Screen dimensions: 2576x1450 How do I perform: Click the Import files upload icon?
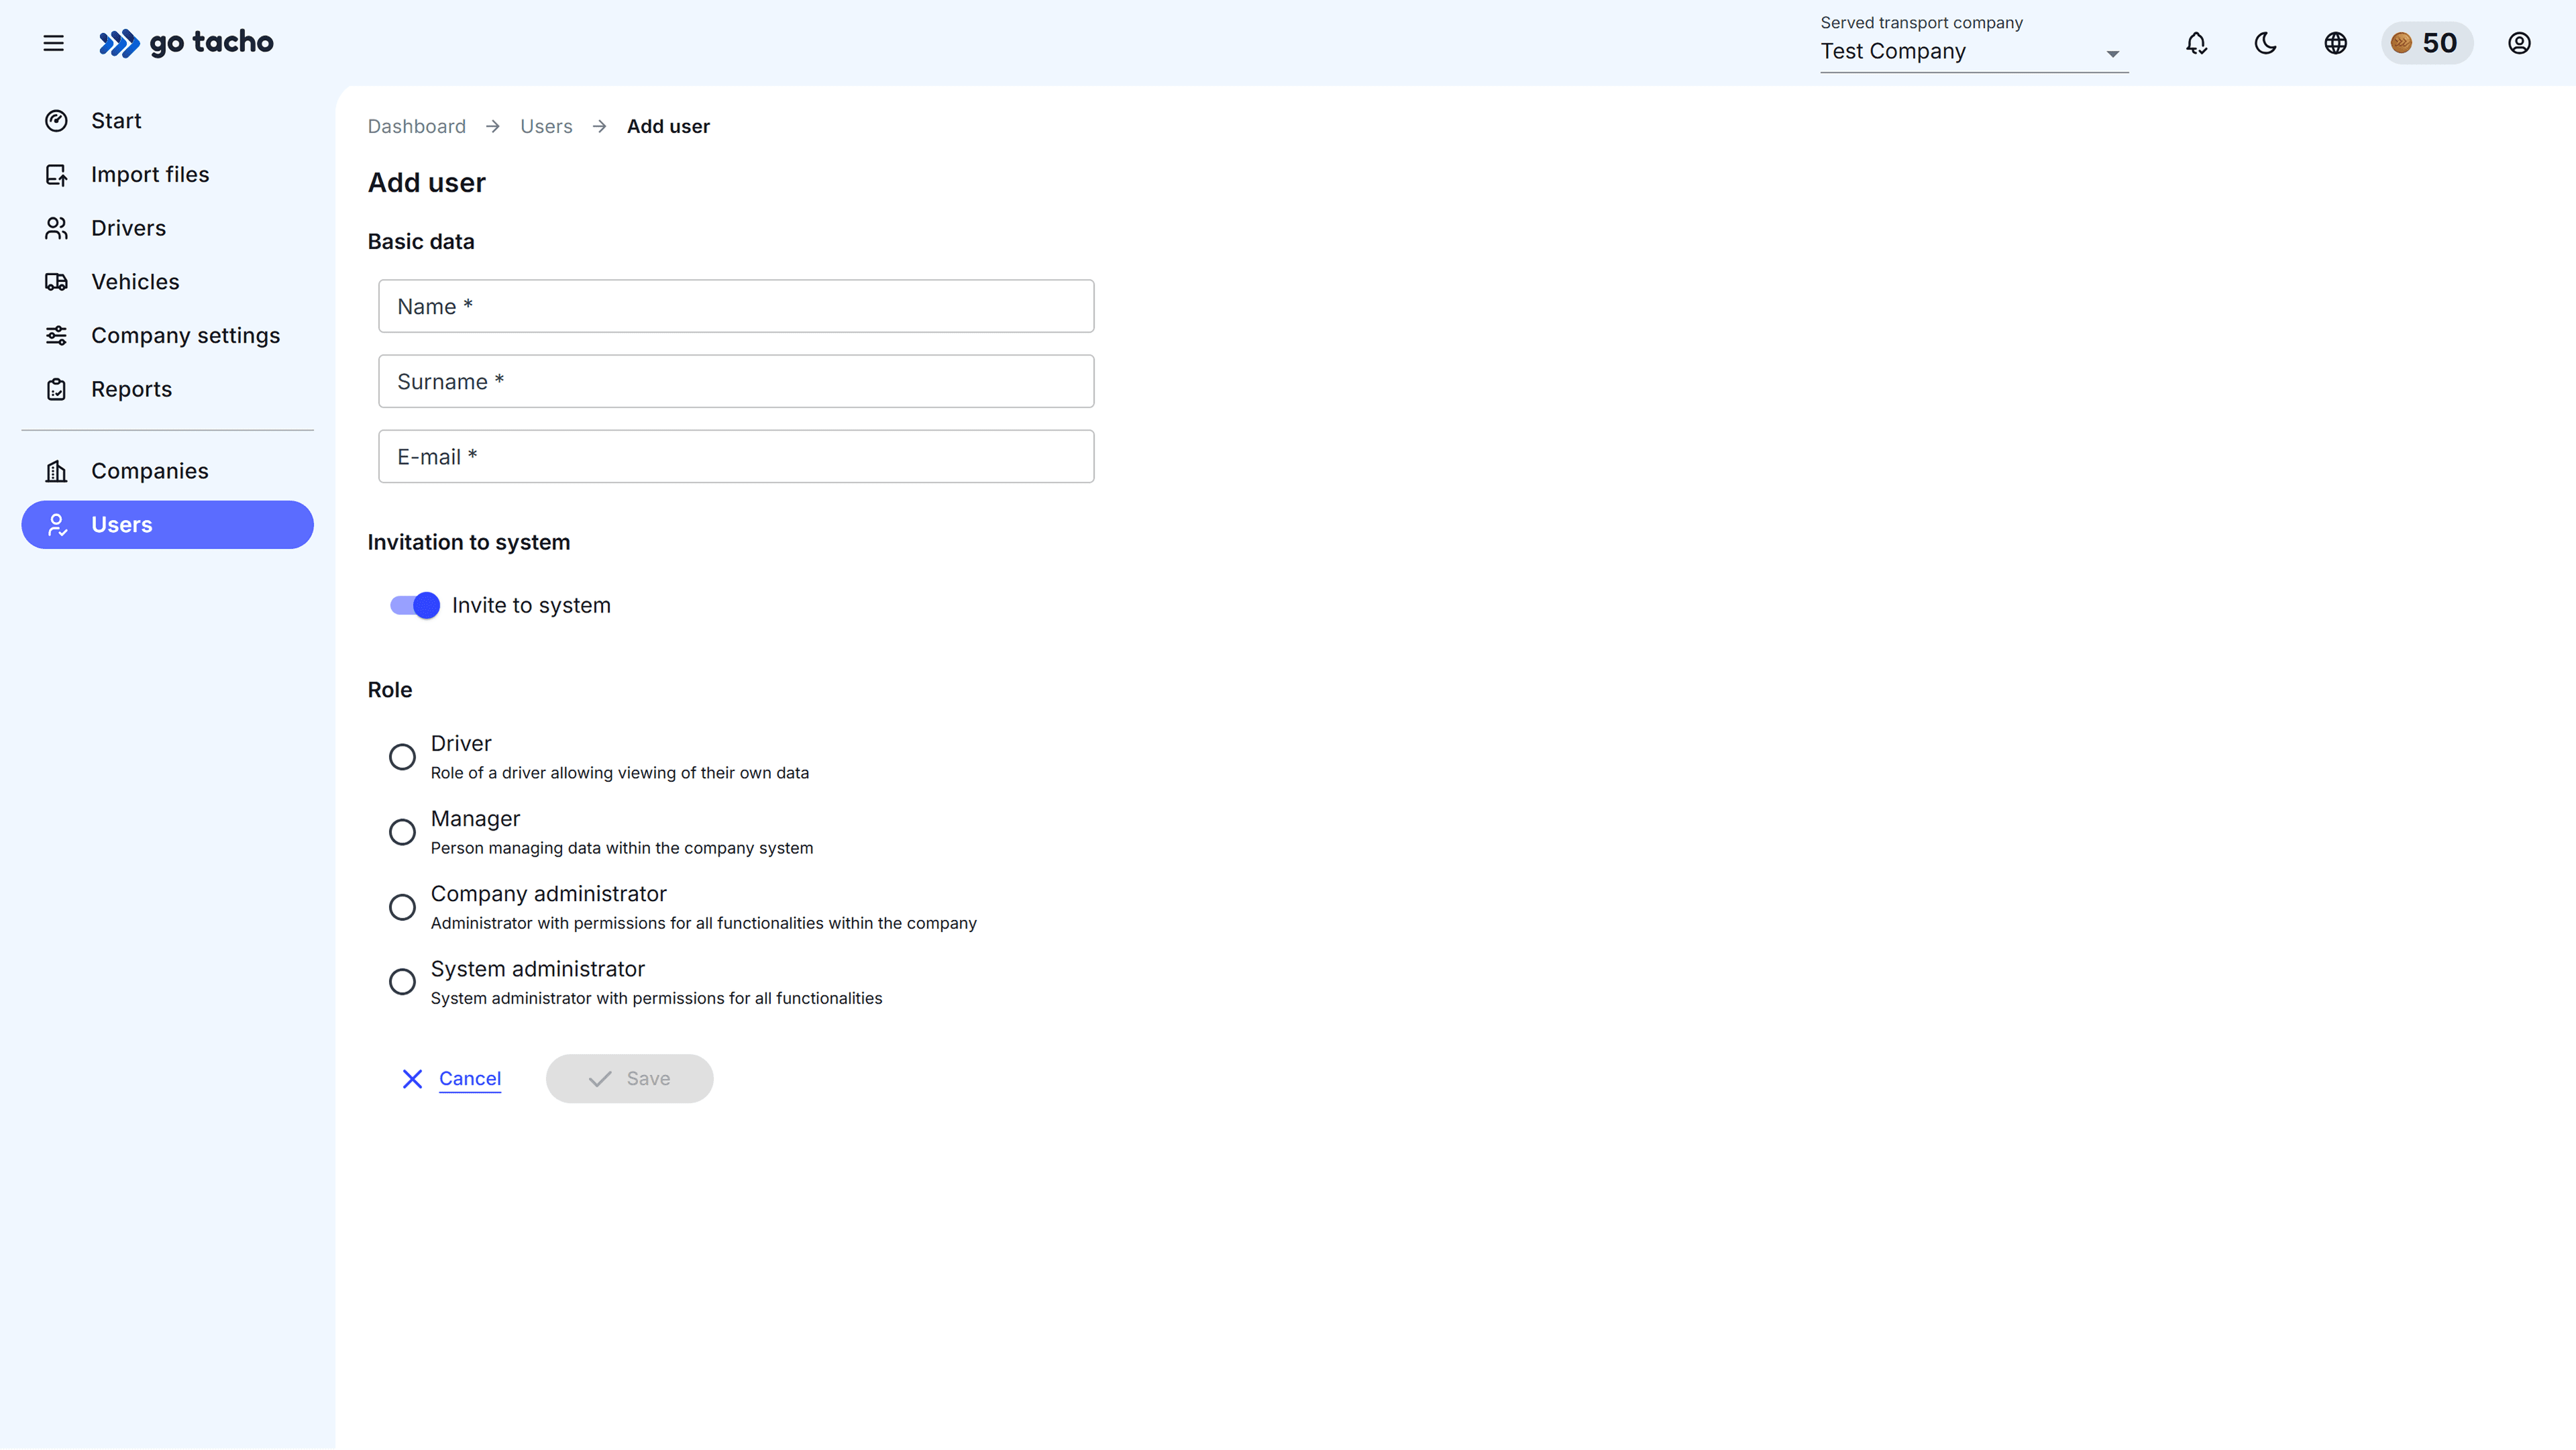click(57, 175)
